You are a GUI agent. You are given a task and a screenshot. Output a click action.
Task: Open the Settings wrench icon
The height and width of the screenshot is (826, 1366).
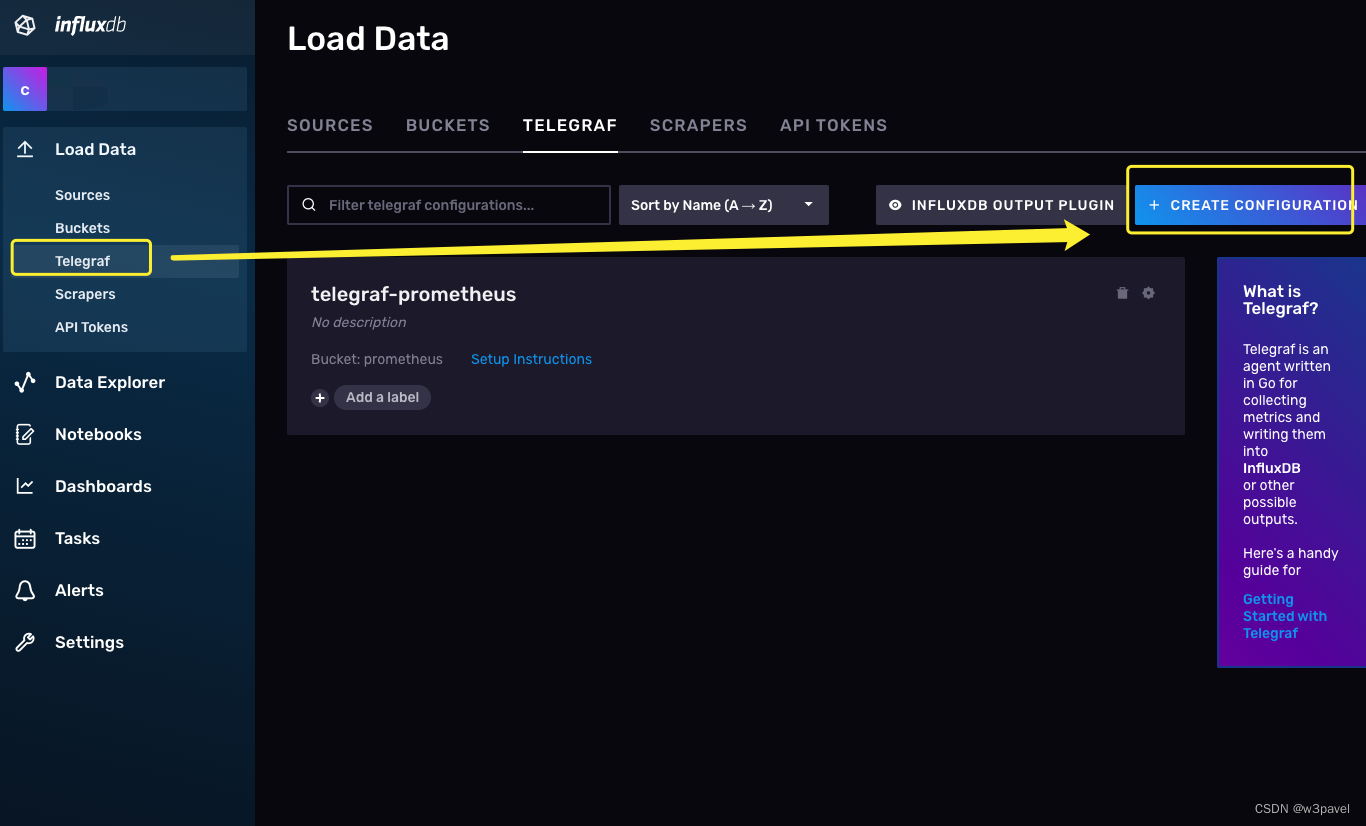24,642
